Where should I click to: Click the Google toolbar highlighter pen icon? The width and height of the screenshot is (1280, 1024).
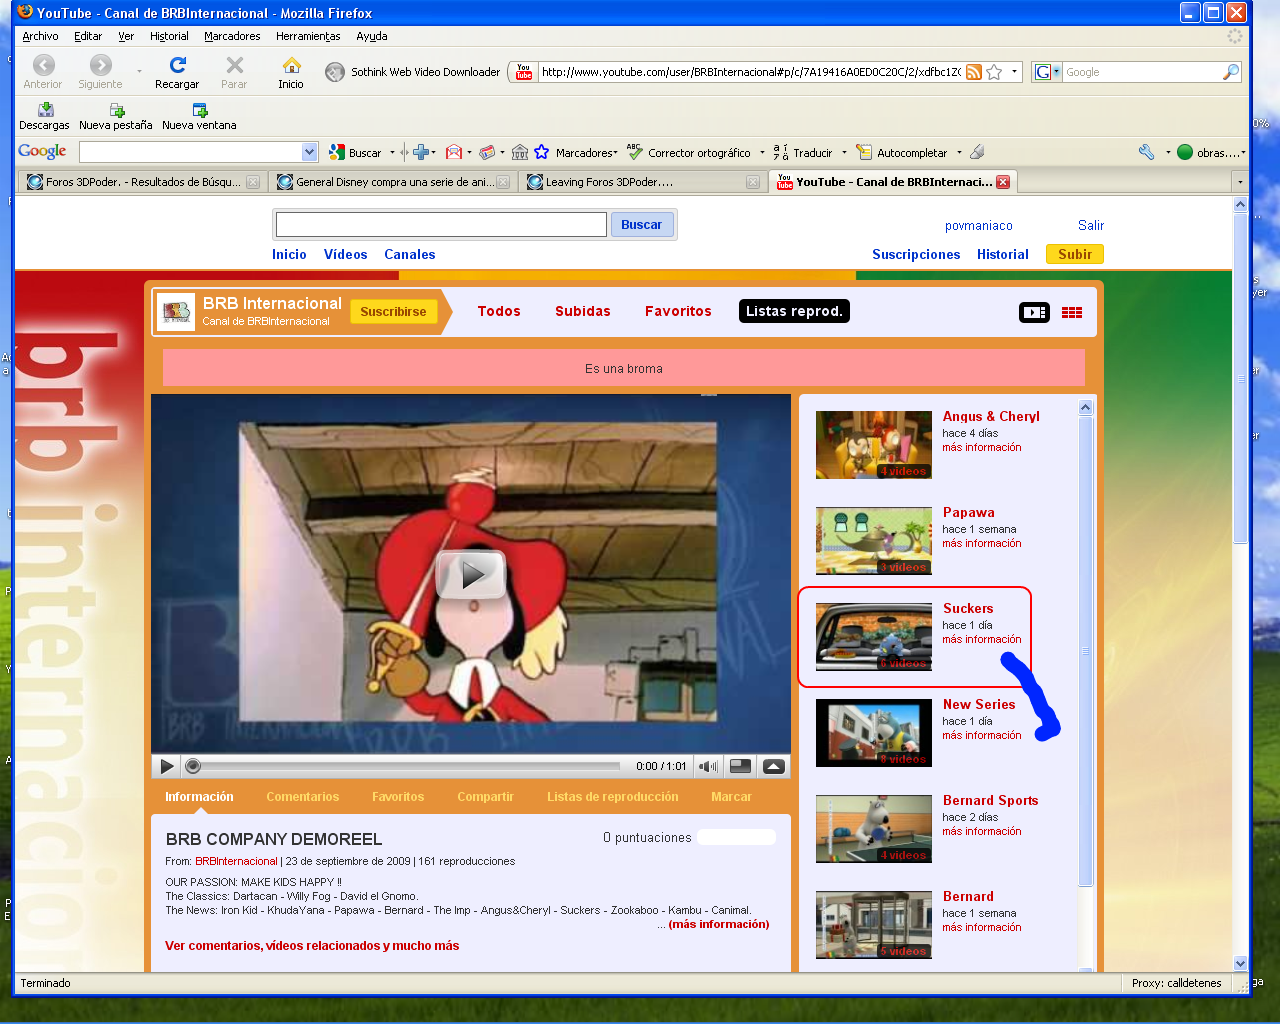pyautogui.click(x=977, y=152)
